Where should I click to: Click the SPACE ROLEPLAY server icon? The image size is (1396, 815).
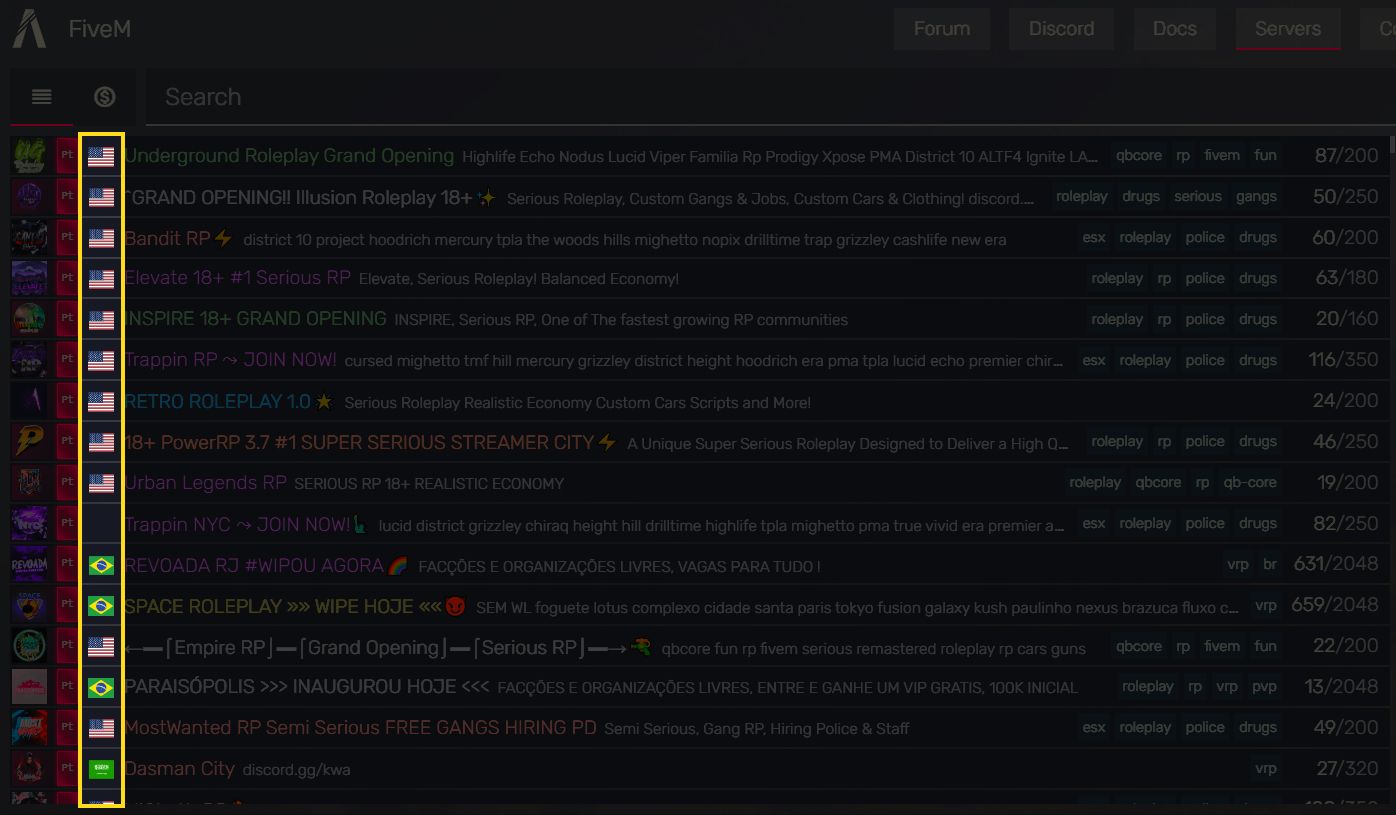click(29, 606)
